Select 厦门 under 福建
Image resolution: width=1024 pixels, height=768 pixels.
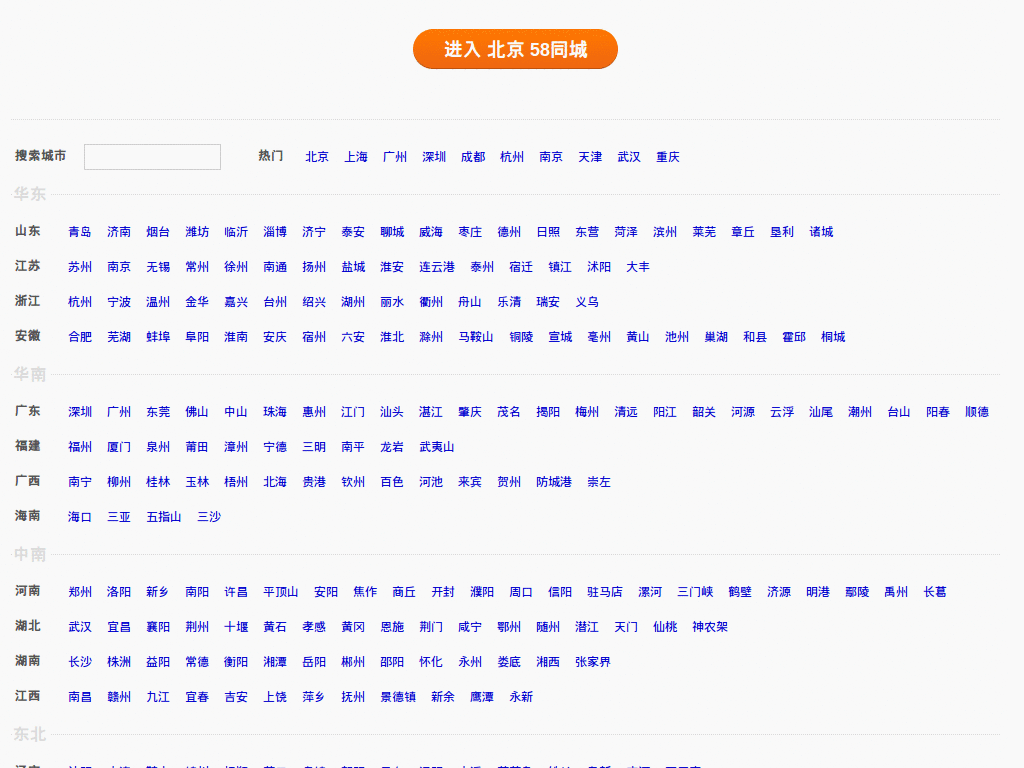coord(119,447)
